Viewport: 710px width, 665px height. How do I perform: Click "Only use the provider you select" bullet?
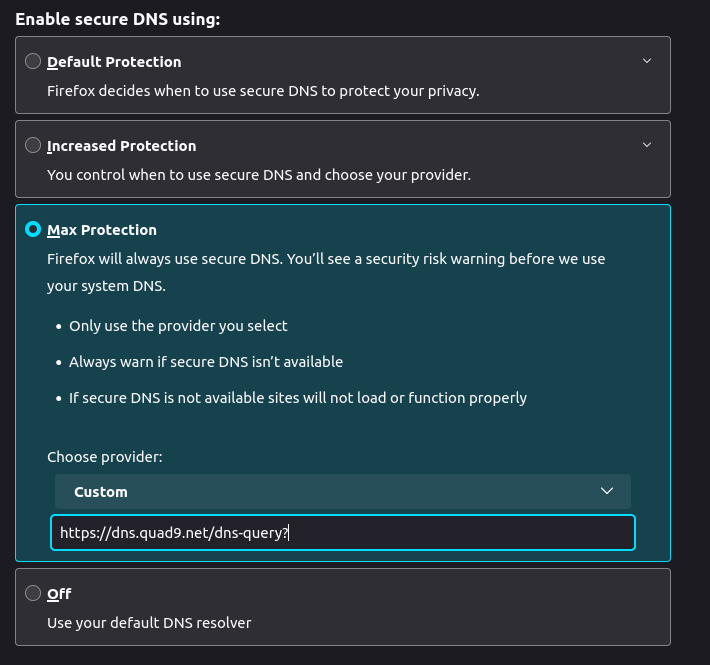click(178, 326)
